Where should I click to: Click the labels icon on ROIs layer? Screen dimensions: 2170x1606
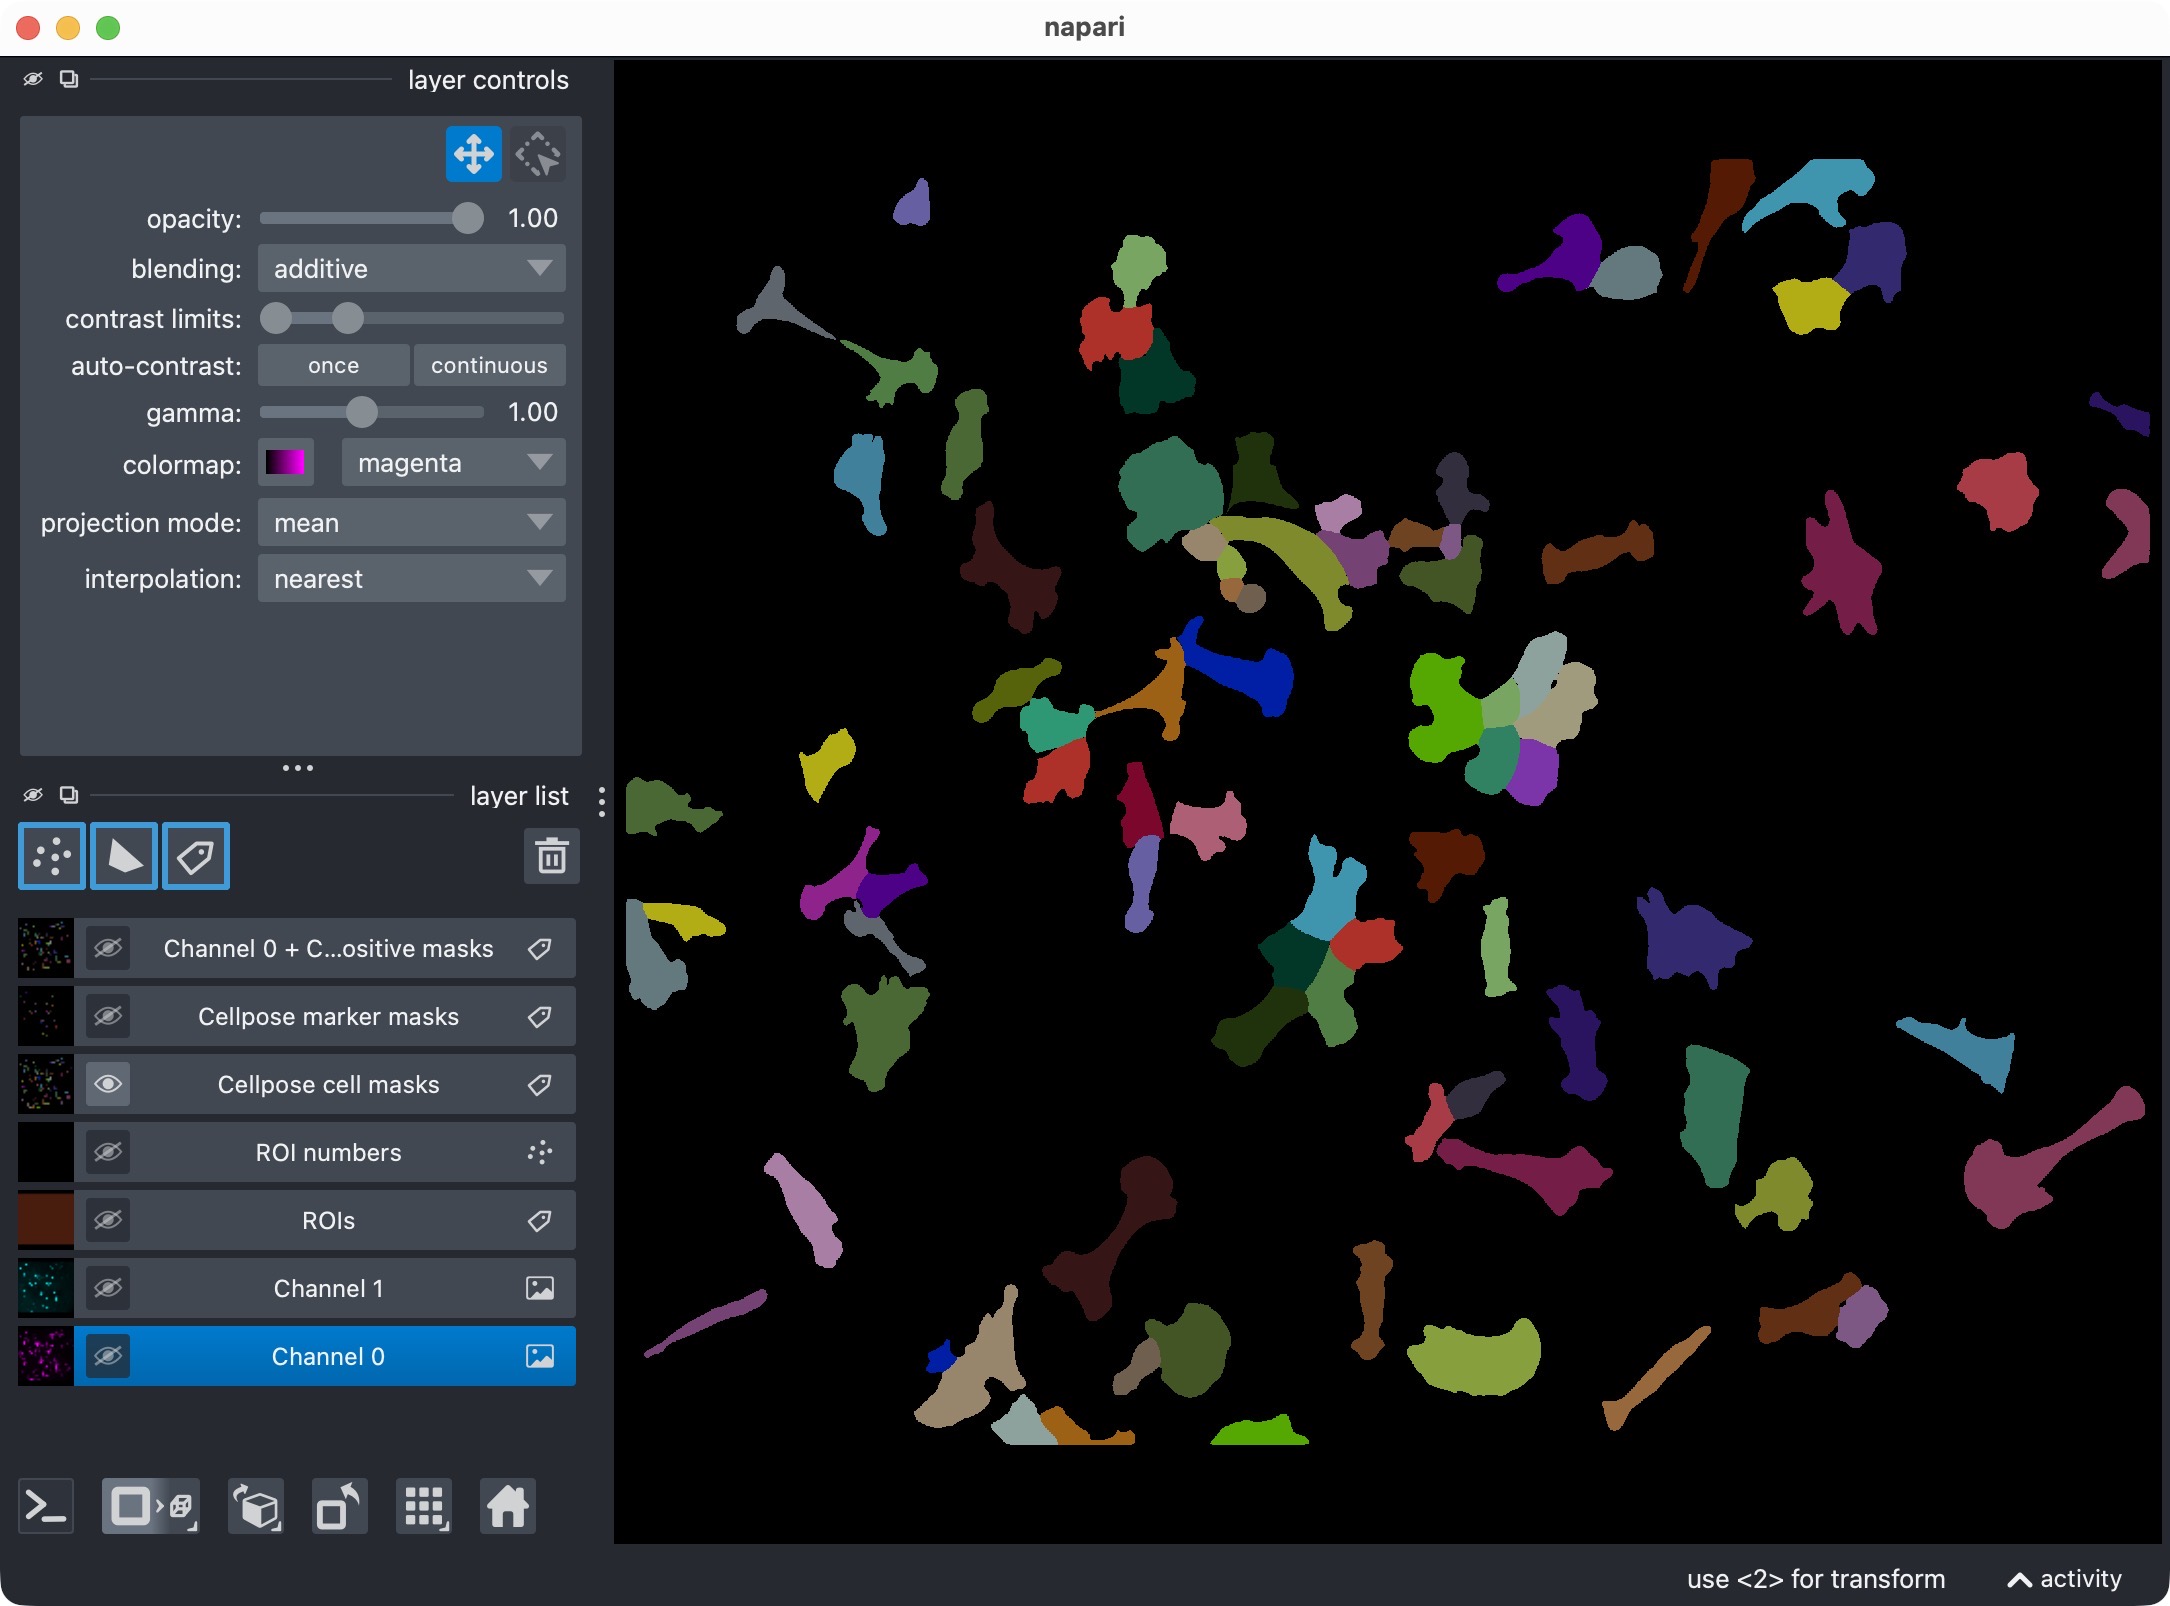(540, 1221)
